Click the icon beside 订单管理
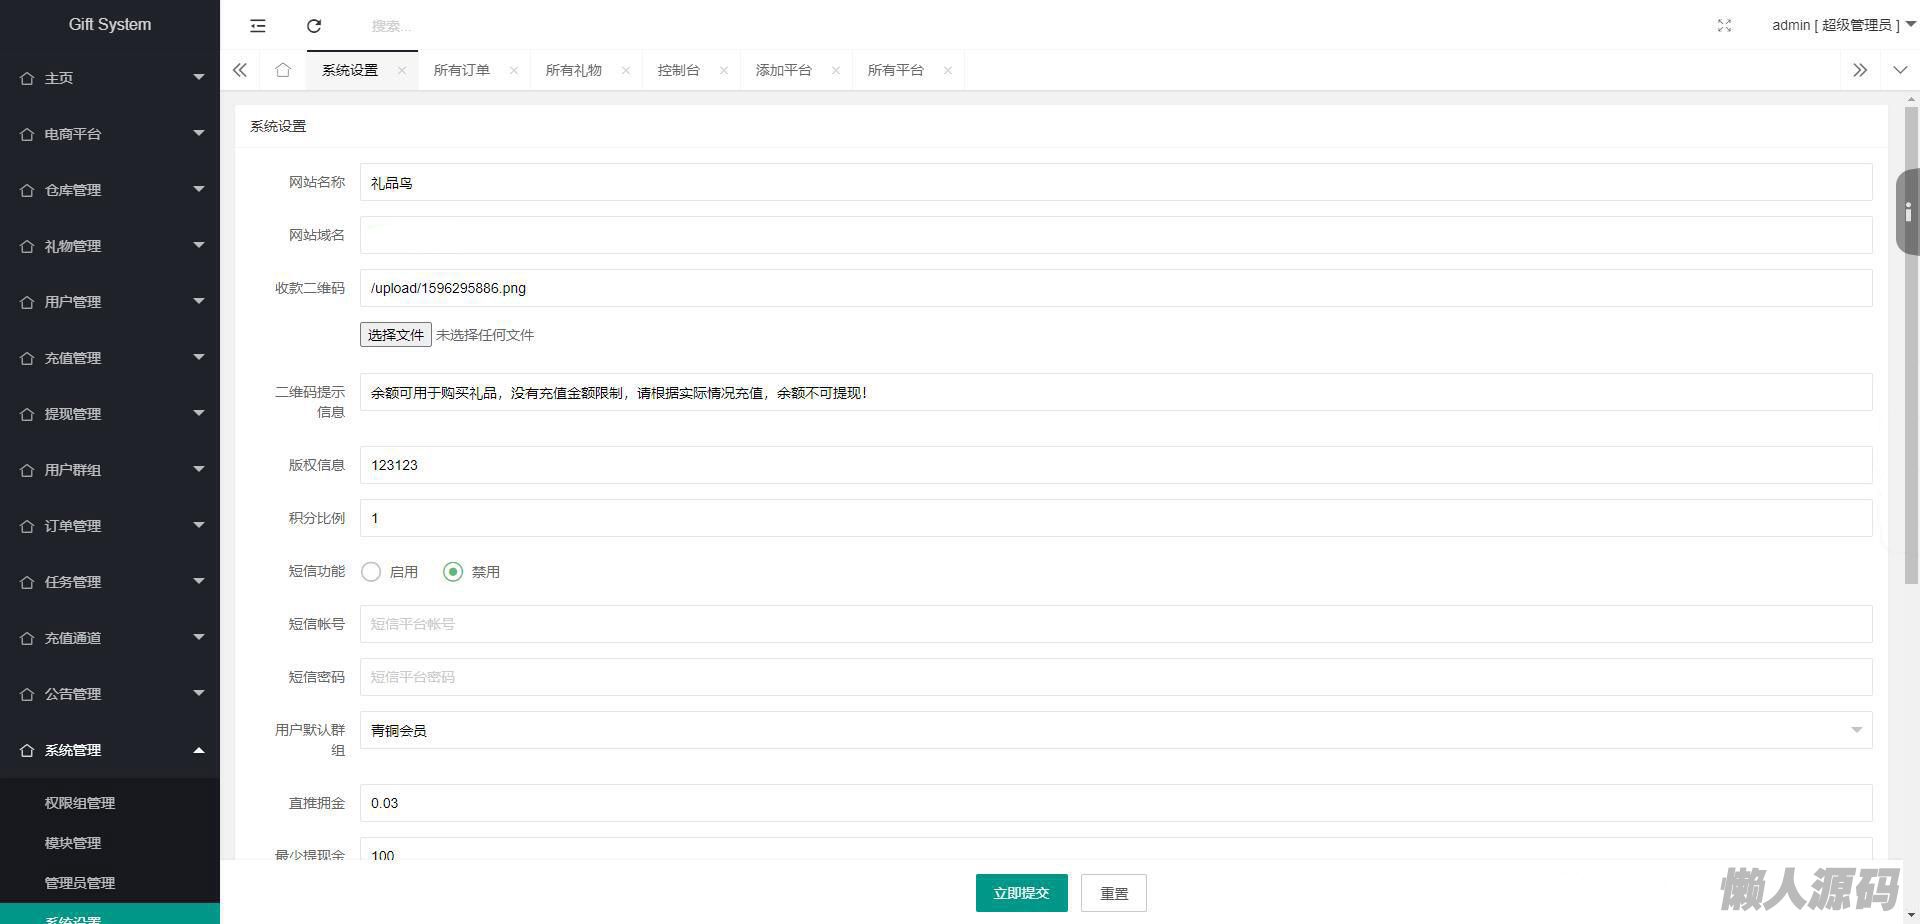 coord(27,526)
